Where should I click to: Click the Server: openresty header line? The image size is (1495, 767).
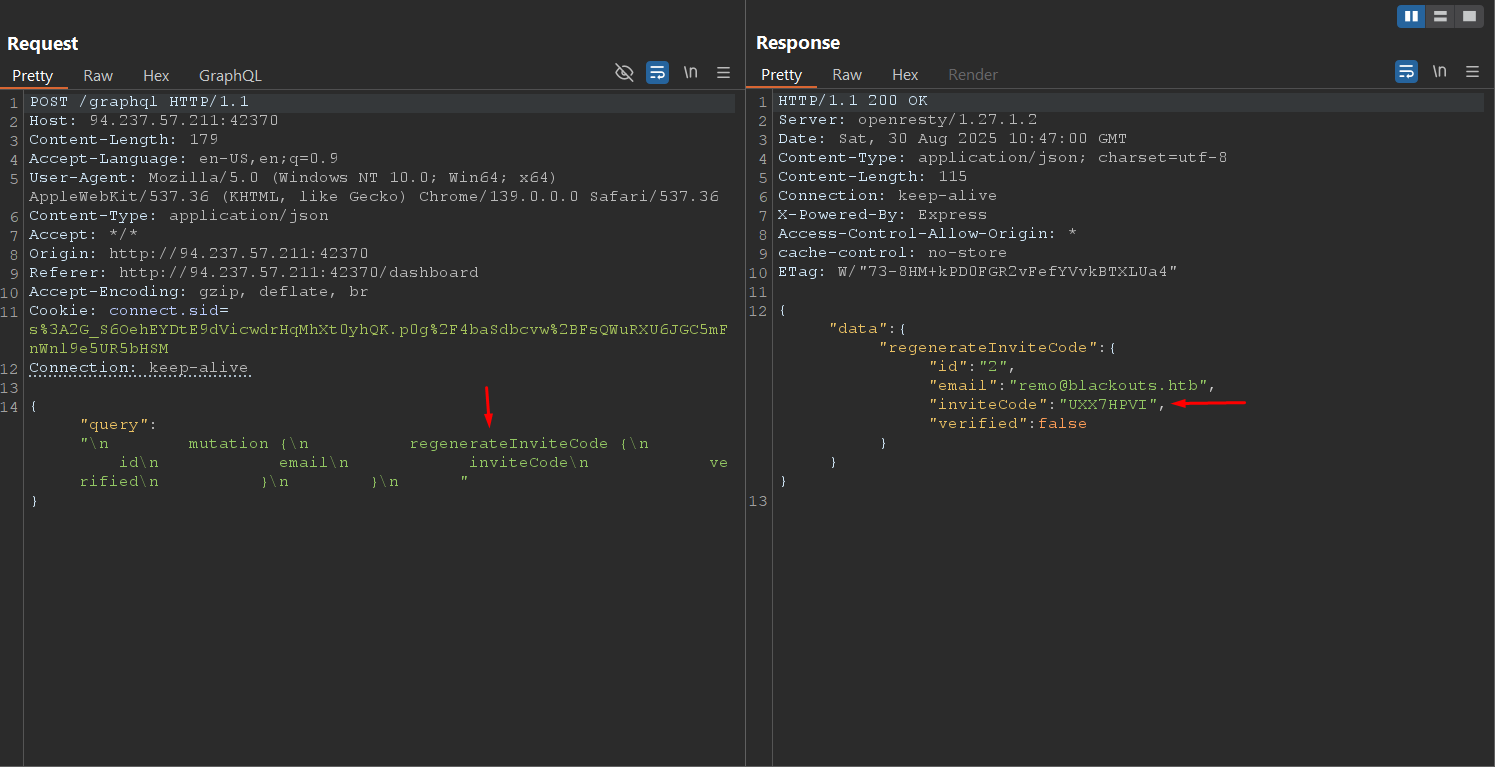(908, 120)
